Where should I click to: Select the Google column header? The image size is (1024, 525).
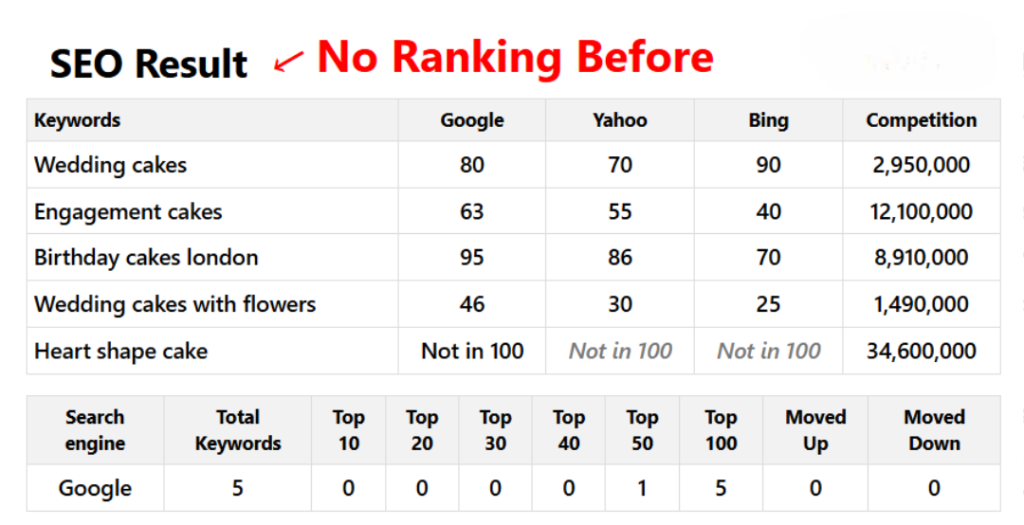(x=472, y=120)
